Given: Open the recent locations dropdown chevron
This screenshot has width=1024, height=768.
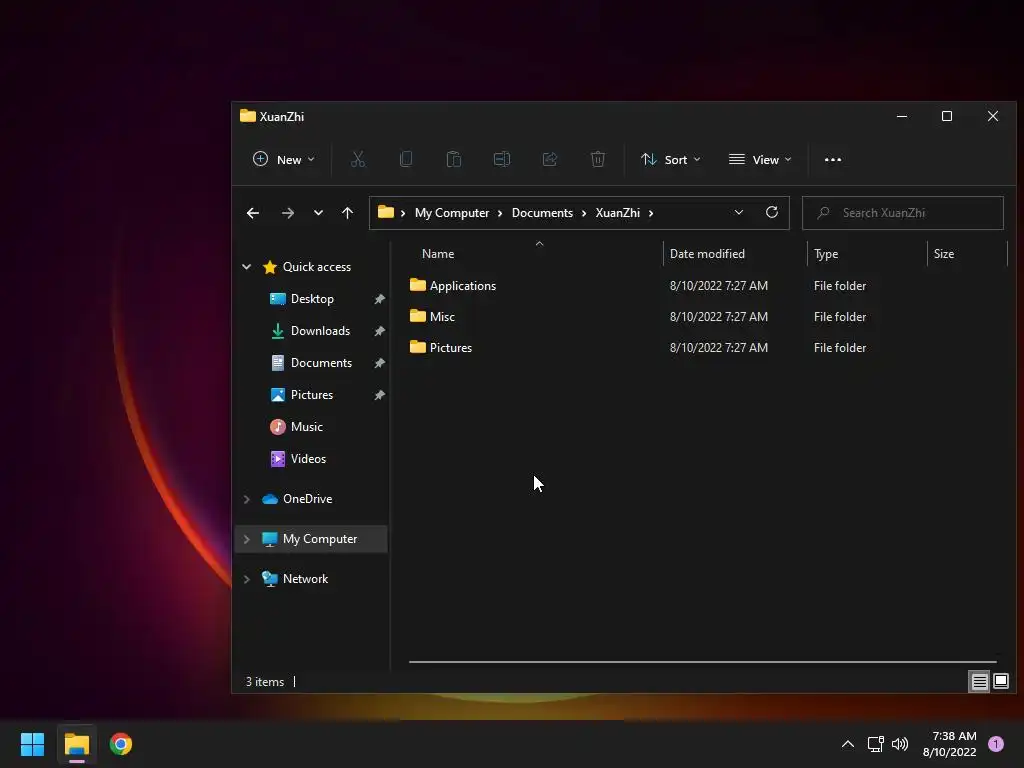Looking at the screenshot, I should coord(318,213).
